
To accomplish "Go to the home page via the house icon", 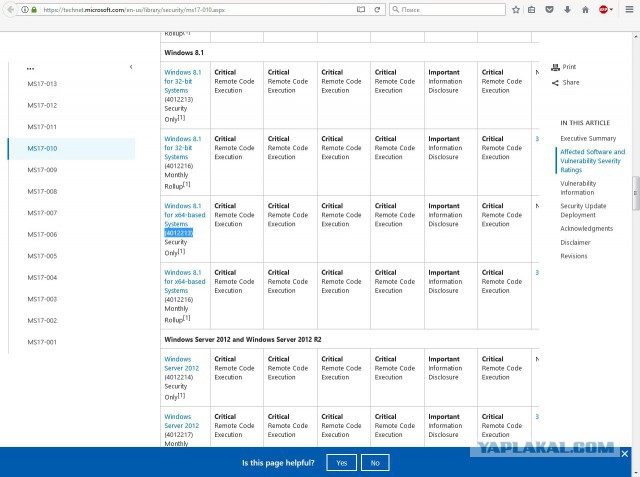I will point(585,9).
